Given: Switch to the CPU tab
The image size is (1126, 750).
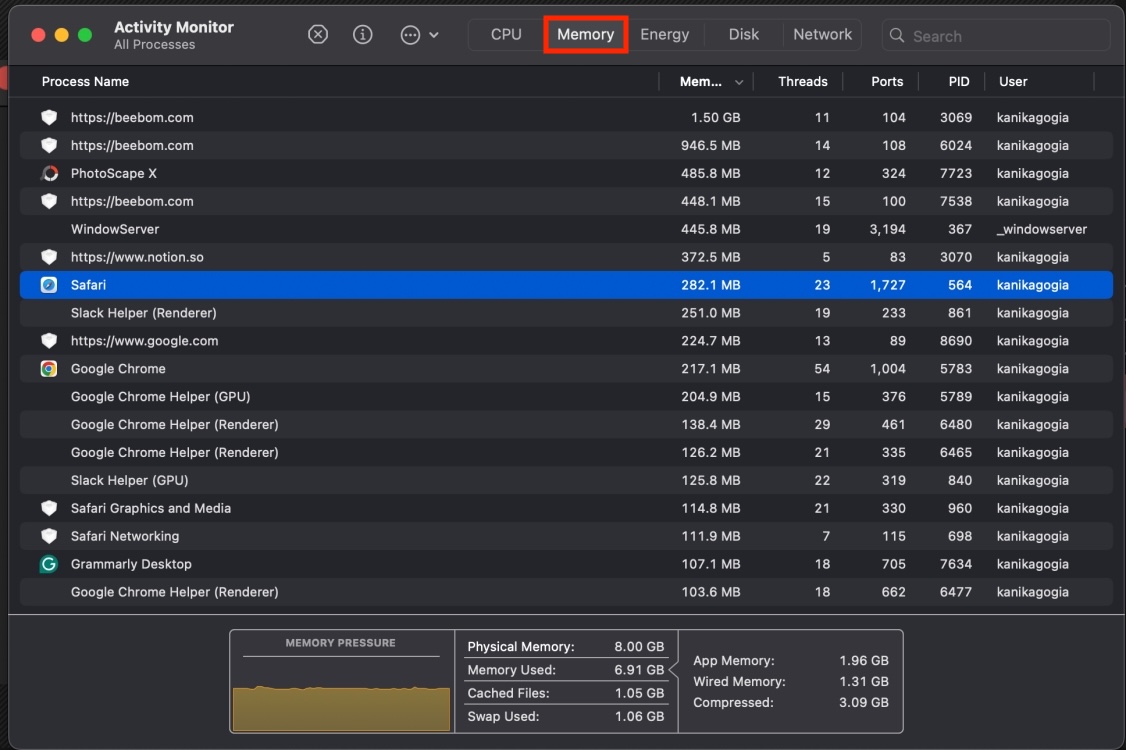Looking at the screenshot, I should pos(506,33).
